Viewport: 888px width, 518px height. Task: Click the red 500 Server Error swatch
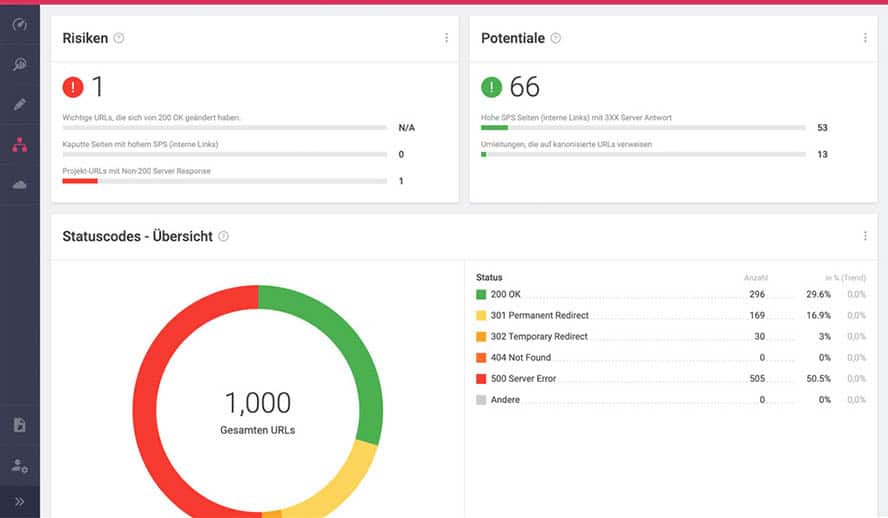click(481, 379)
